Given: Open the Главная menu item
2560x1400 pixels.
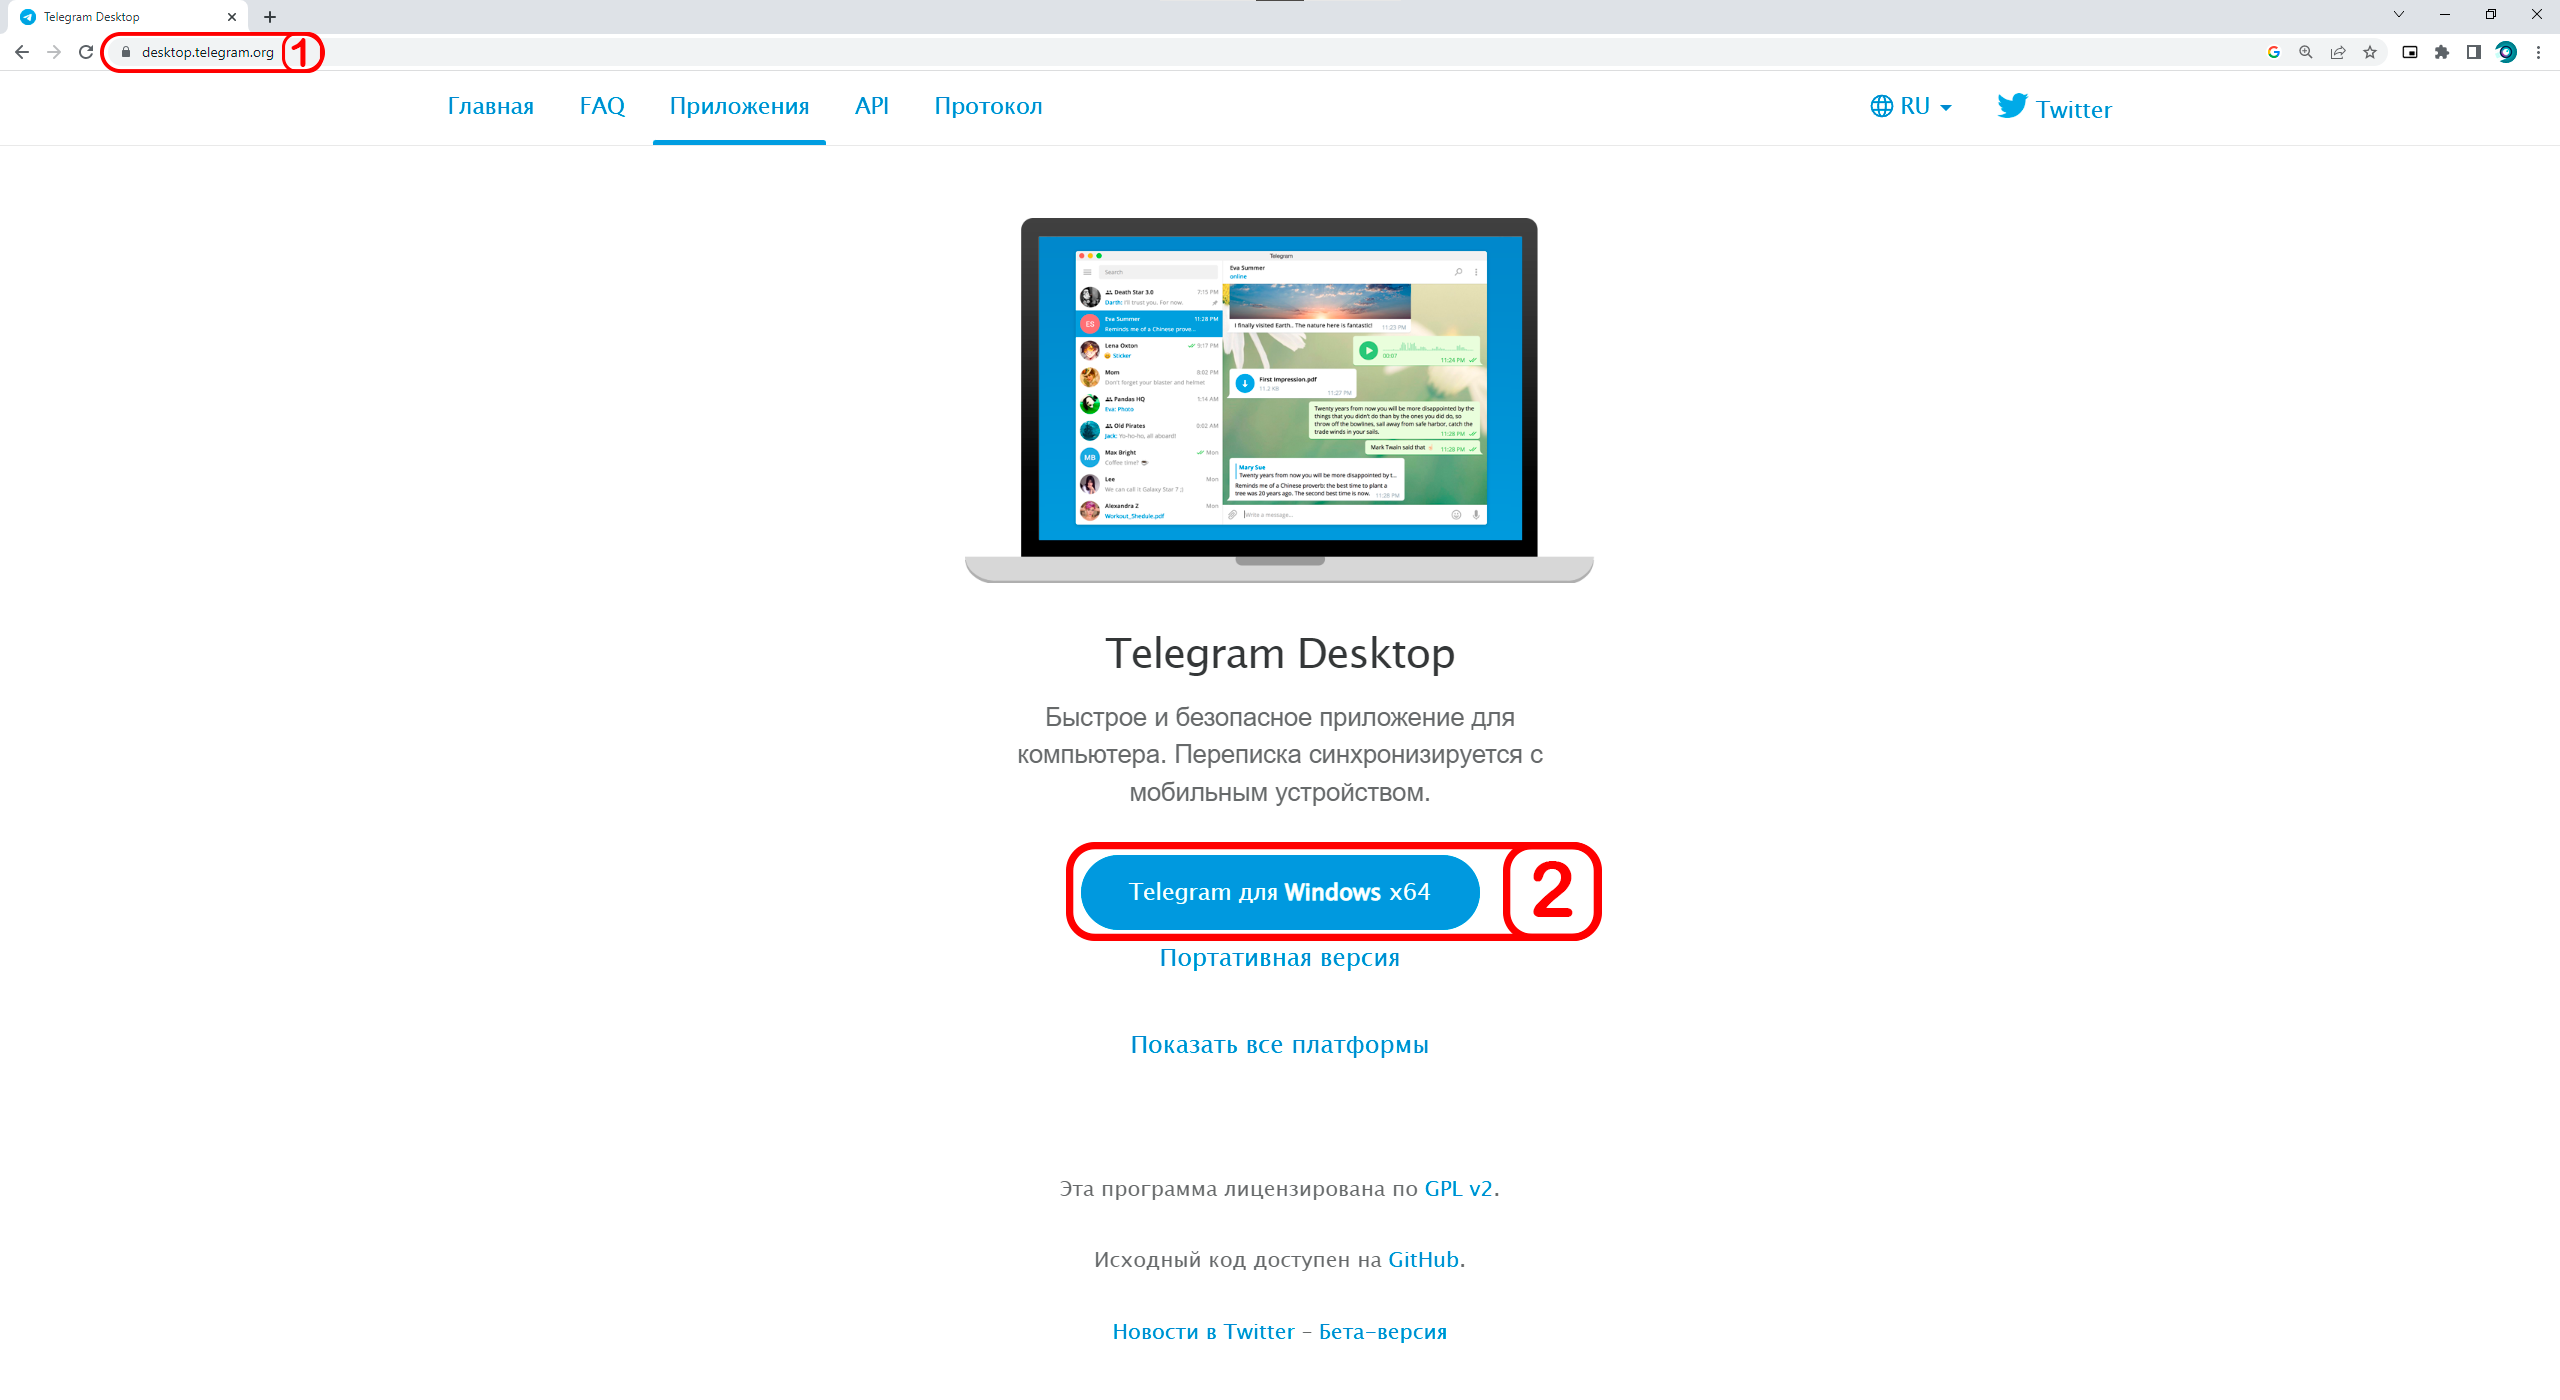Looking at the screenshot, I should click(490, 106).
